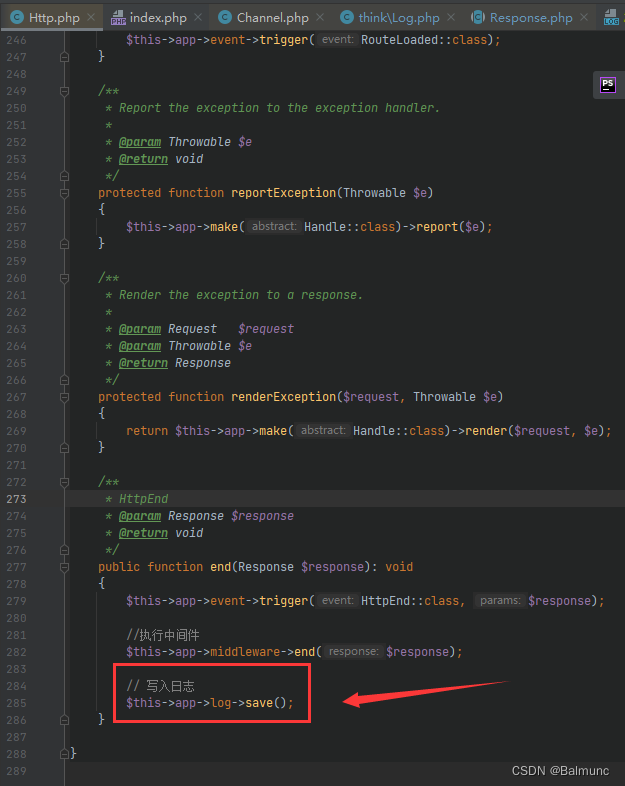Click the PhpStorm PS icon at right edge
The height and width of the screenshot is (786, 625).
[608, 85]
